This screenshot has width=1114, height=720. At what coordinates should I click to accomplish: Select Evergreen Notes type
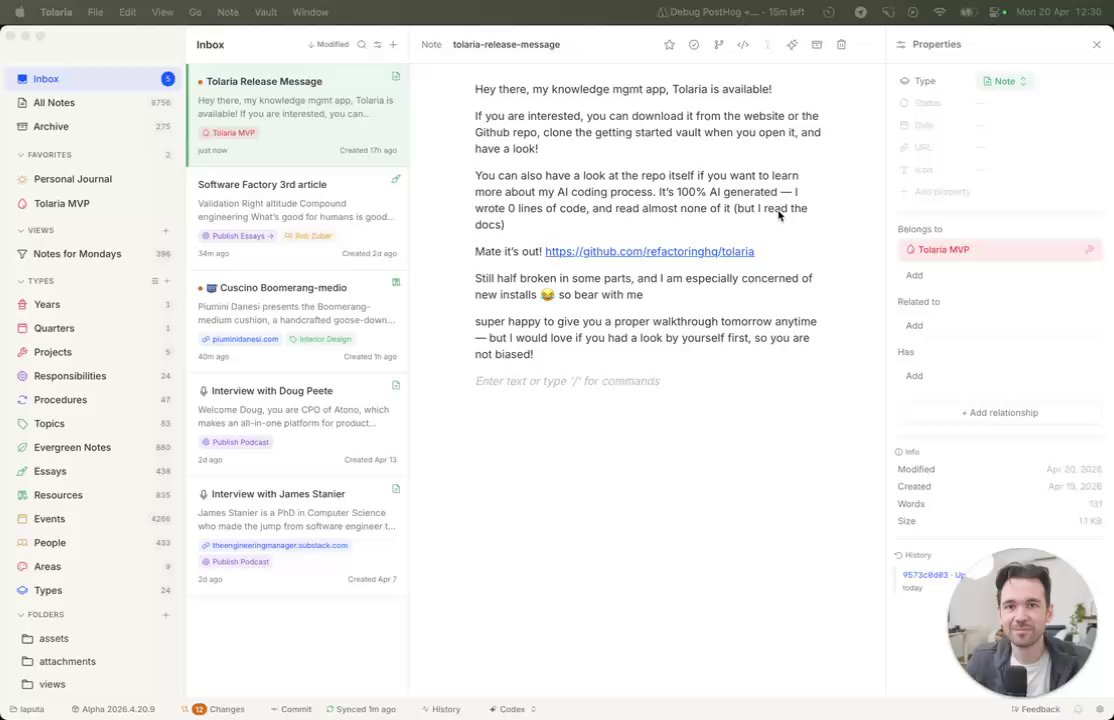click(x=93, y=448)
